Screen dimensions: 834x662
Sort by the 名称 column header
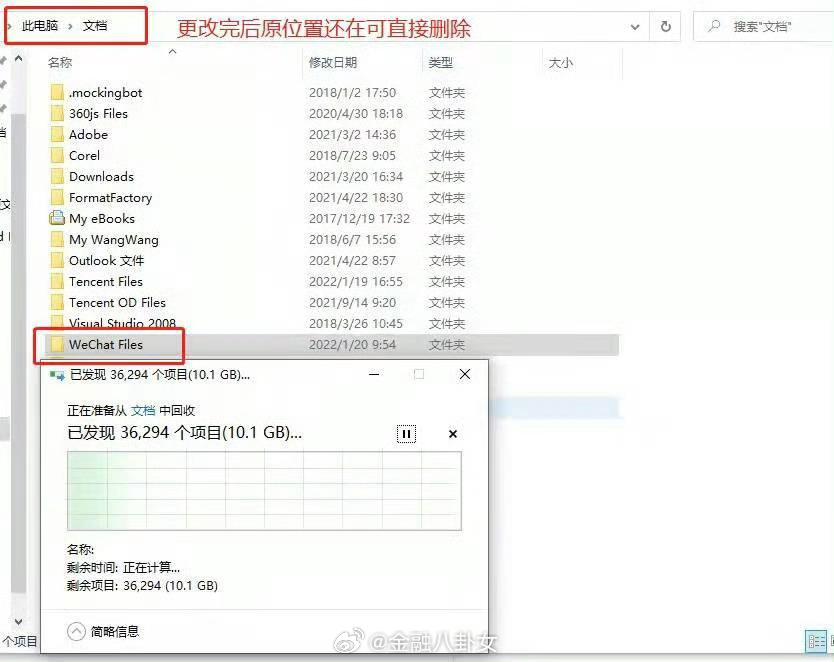pyautogui.click(x=60, y=63)
